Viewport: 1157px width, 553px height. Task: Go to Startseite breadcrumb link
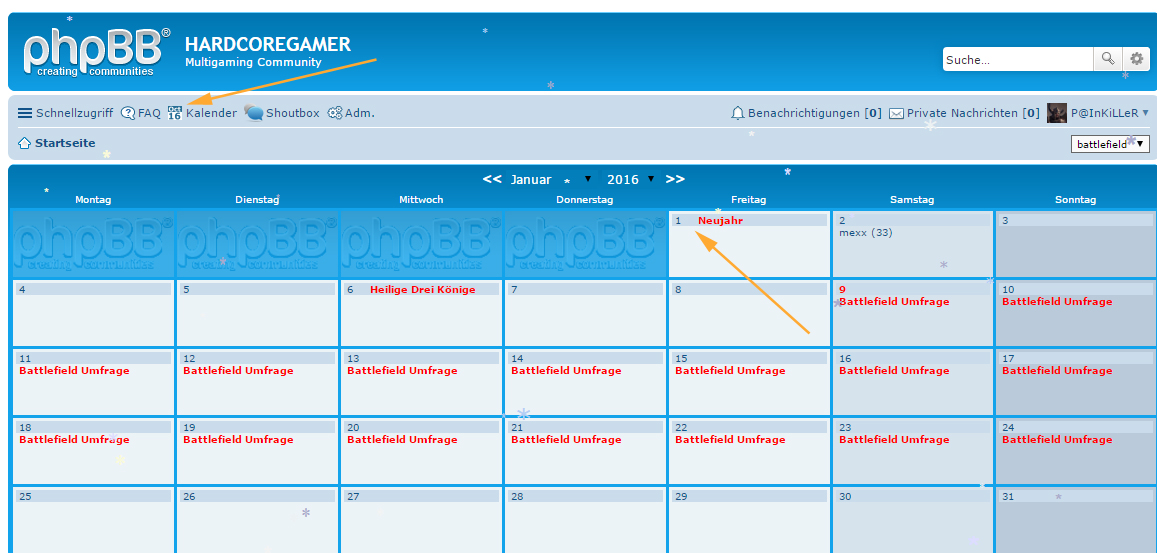[65, 143]
